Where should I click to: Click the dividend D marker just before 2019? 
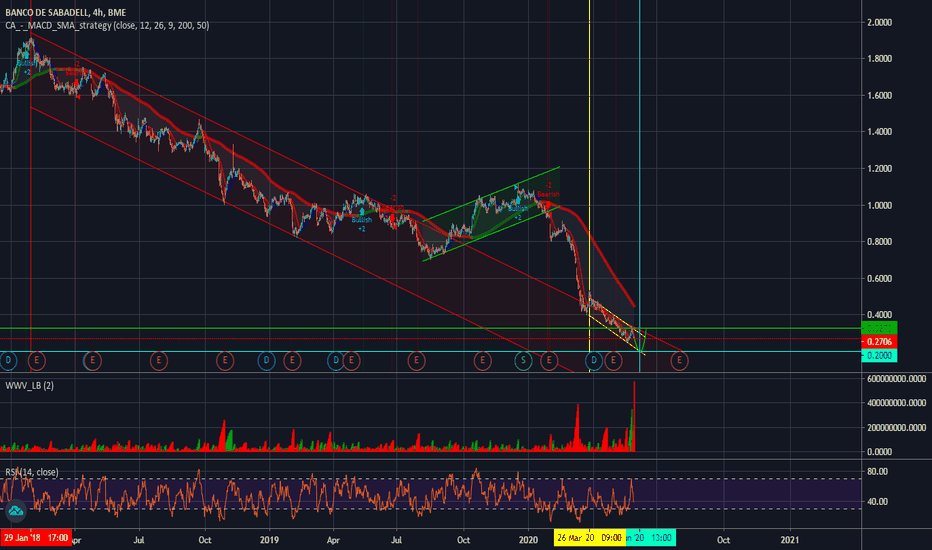pos(266,360)
